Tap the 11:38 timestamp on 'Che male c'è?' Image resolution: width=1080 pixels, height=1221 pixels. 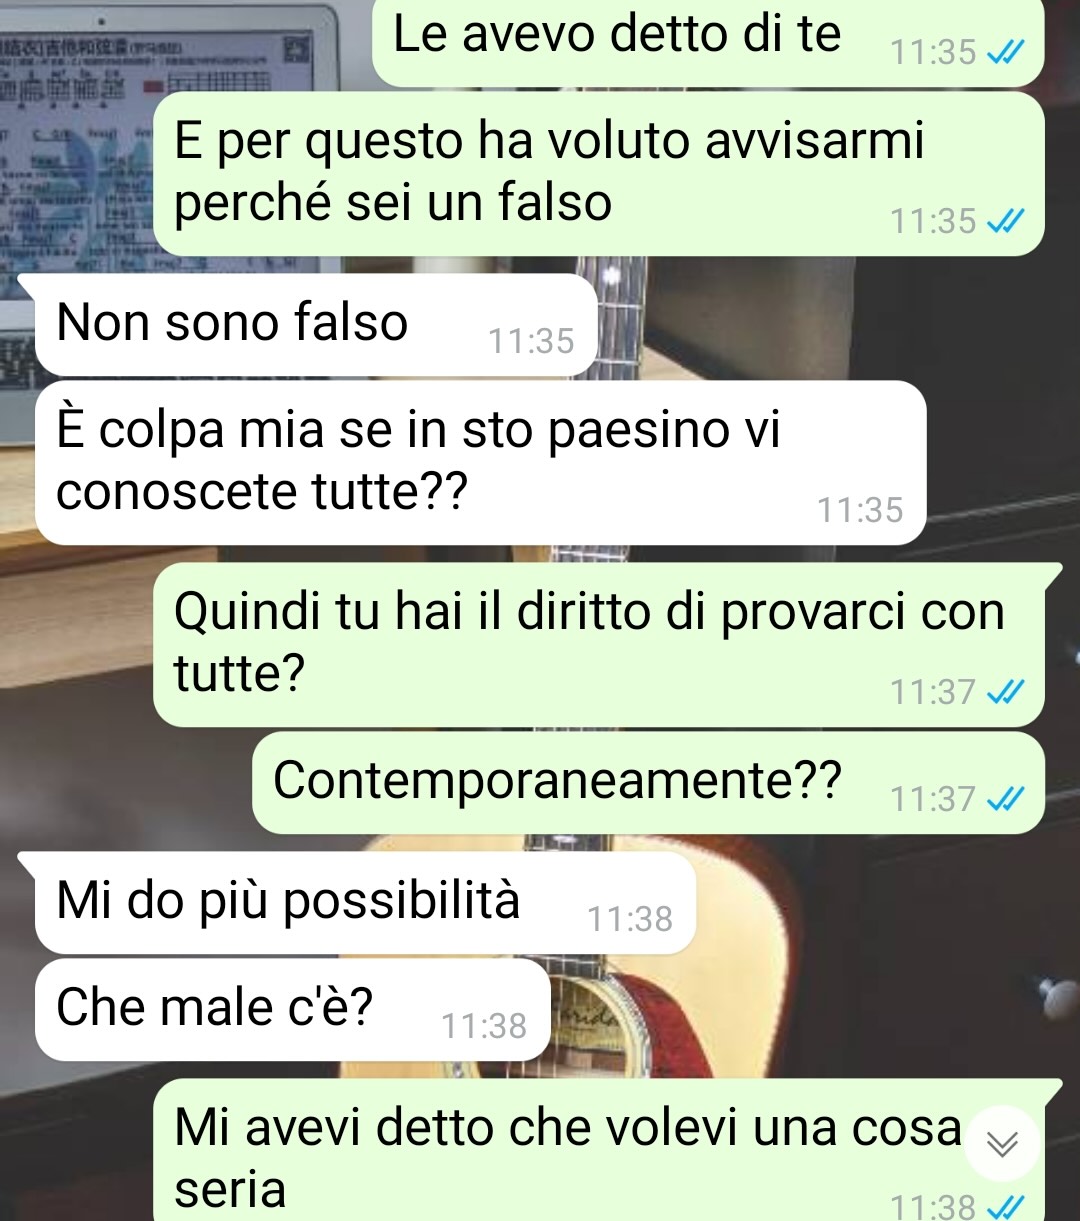(x=484, y=1026)
